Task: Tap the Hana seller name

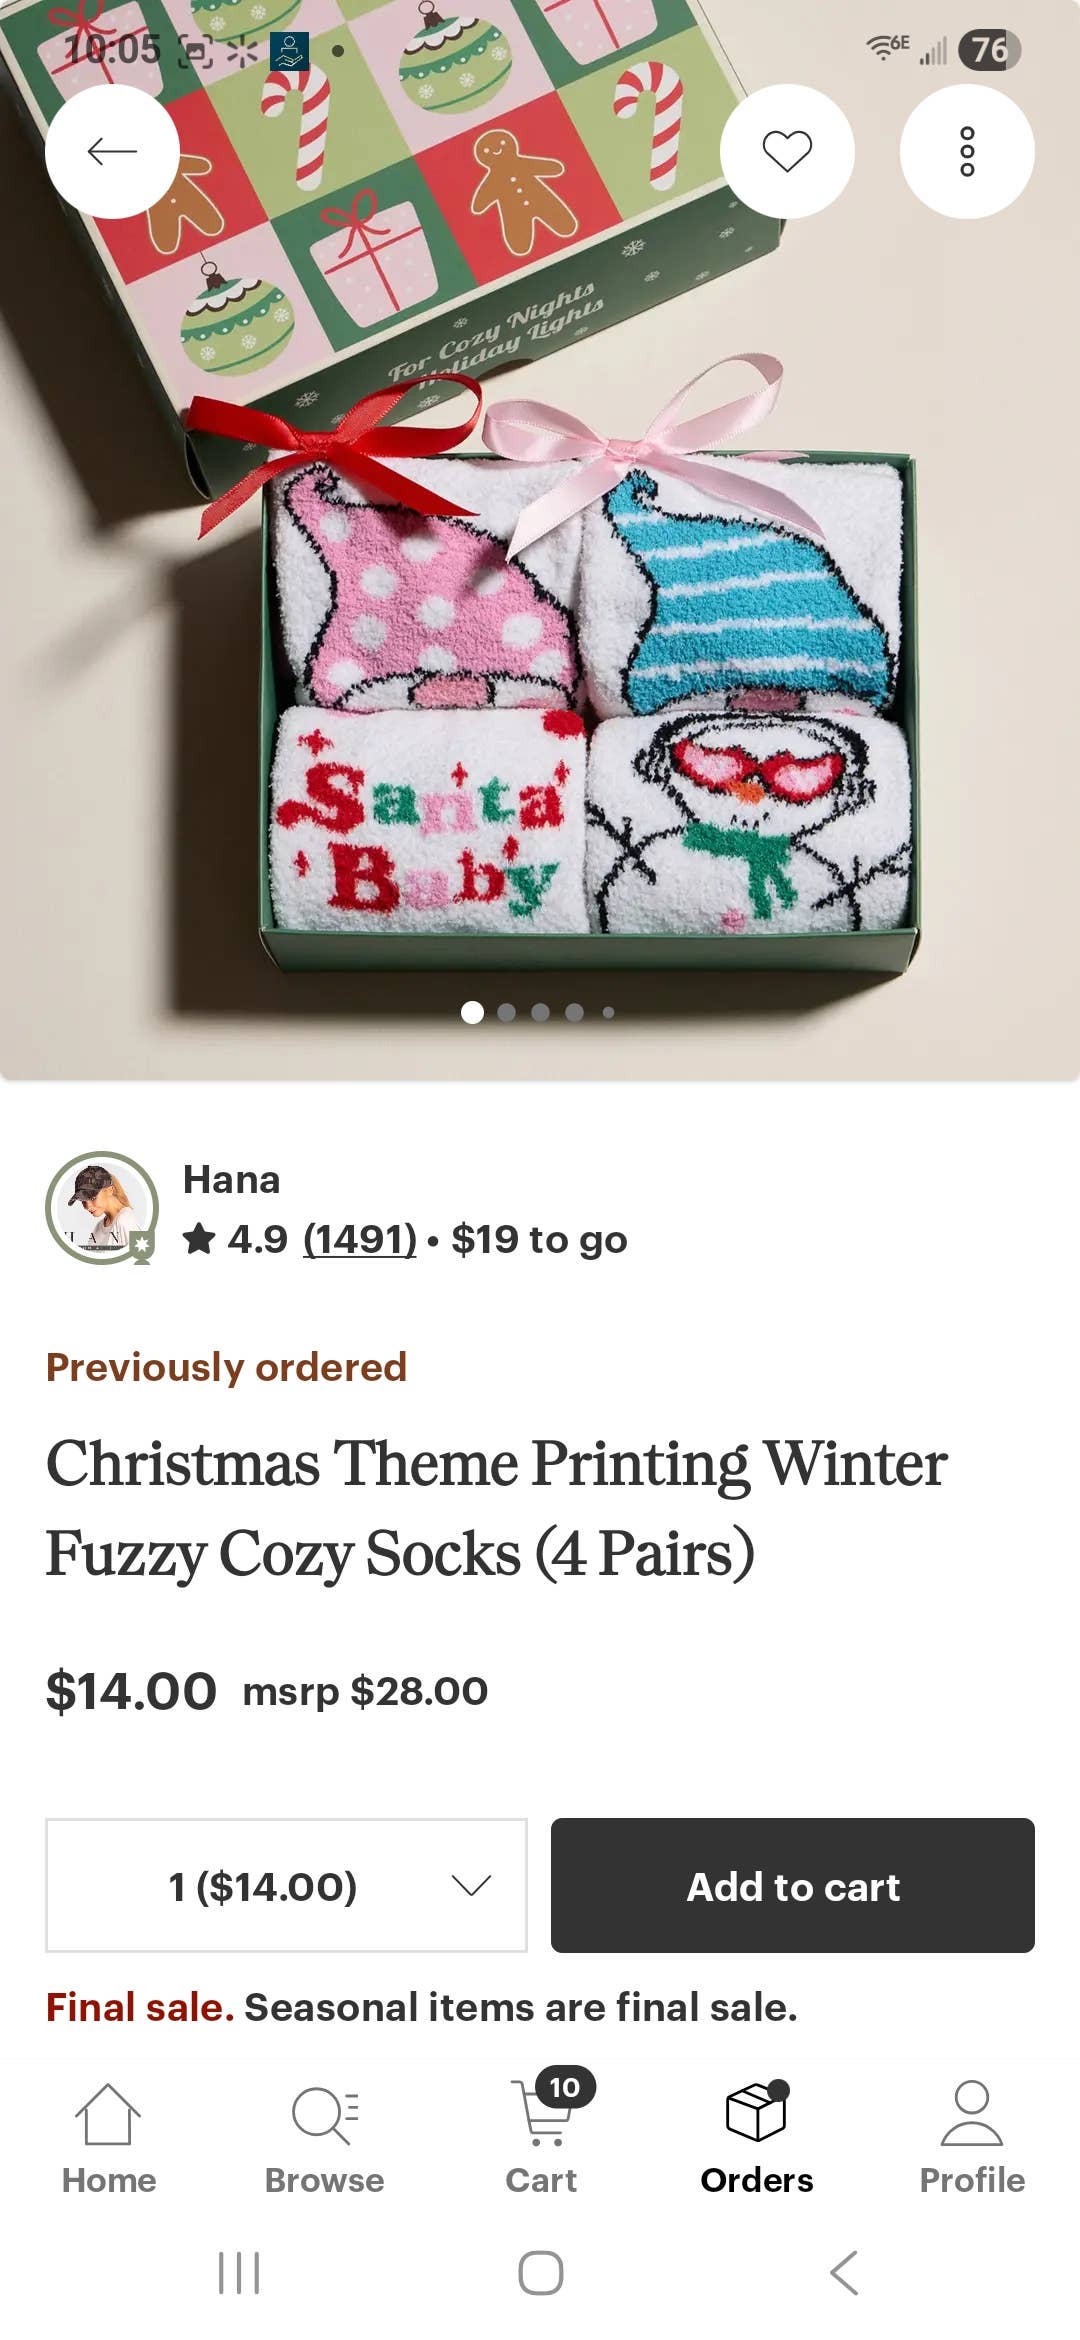Action: 231,1180
